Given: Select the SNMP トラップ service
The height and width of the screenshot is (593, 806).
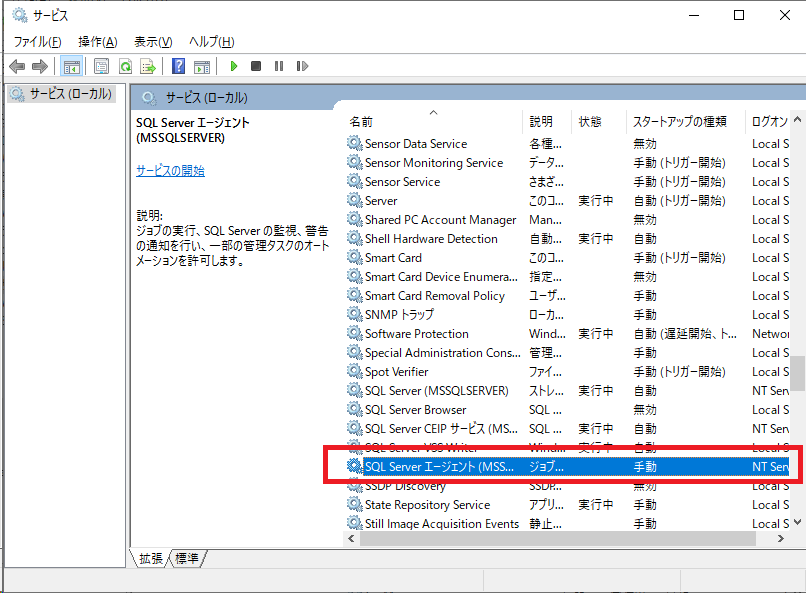Looking at the screenshot, I should 567,315.
